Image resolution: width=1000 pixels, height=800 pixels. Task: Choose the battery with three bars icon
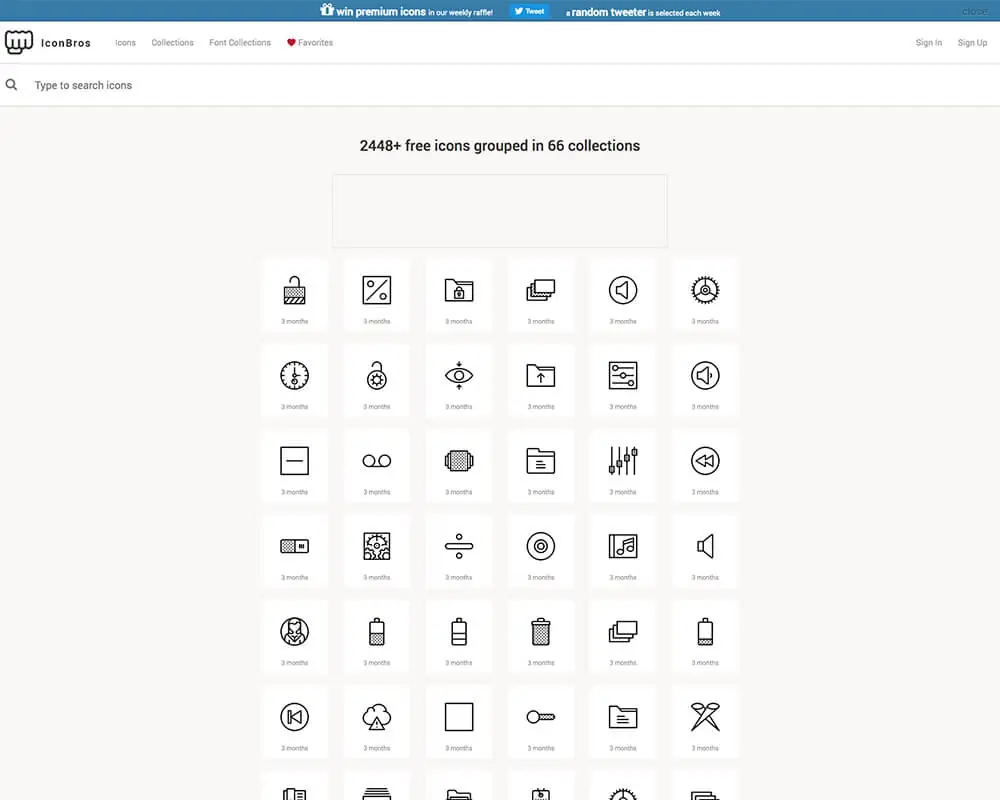[459, 632]
